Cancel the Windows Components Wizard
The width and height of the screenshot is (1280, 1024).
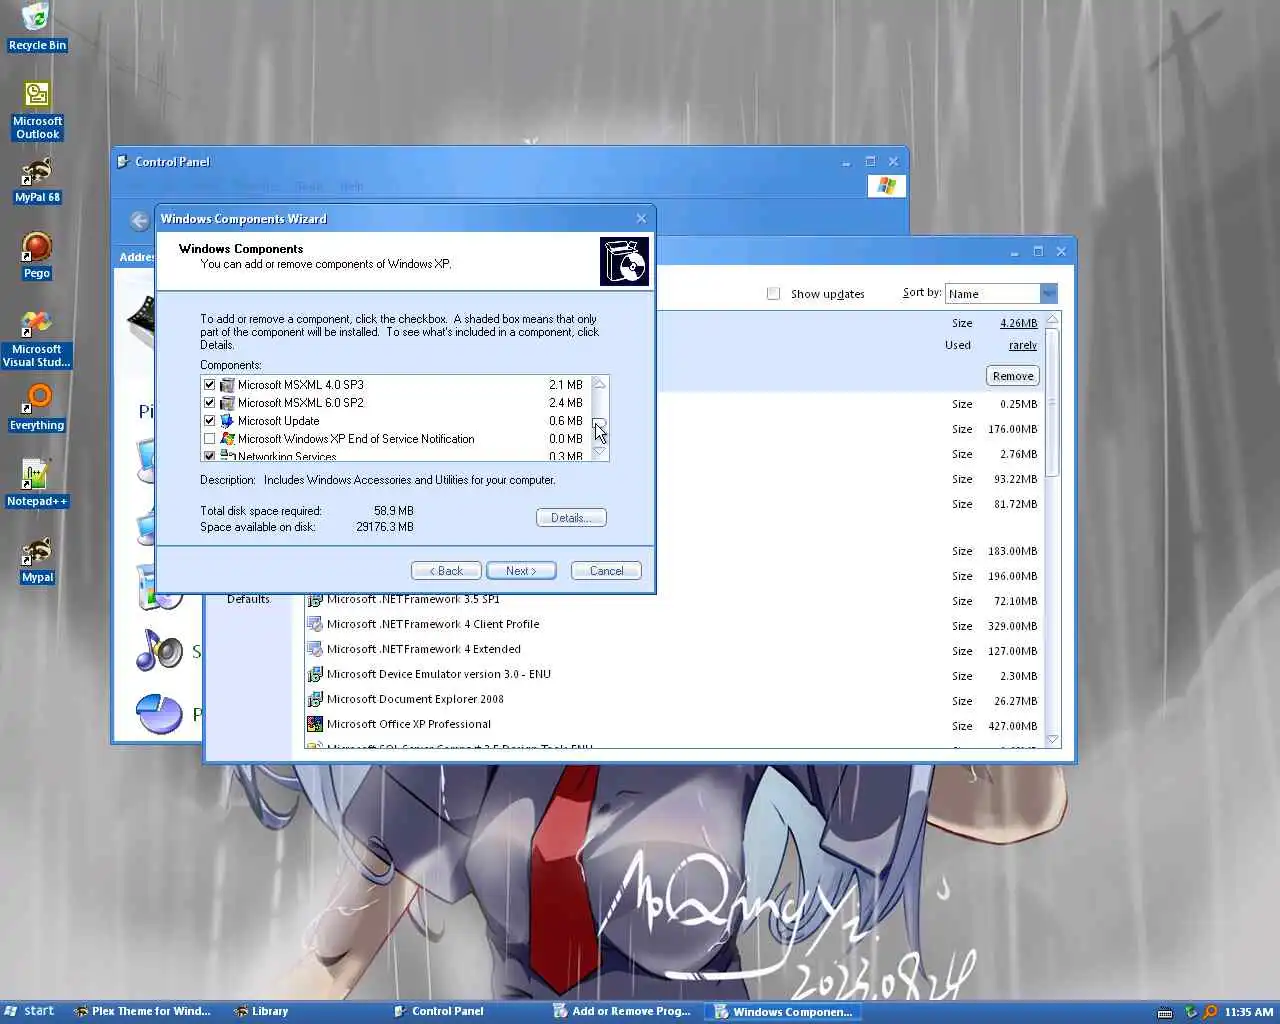pyautogui.click(x=606, y=571)
